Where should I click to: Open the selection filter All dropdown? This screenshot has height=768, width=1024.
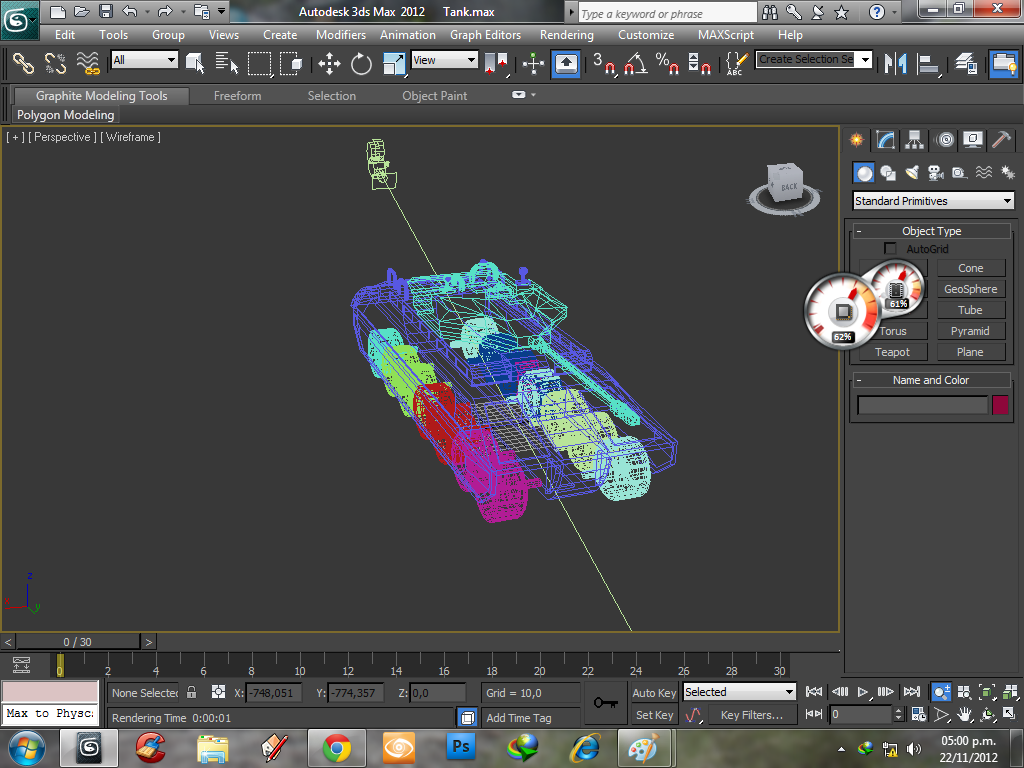(145, 60)
